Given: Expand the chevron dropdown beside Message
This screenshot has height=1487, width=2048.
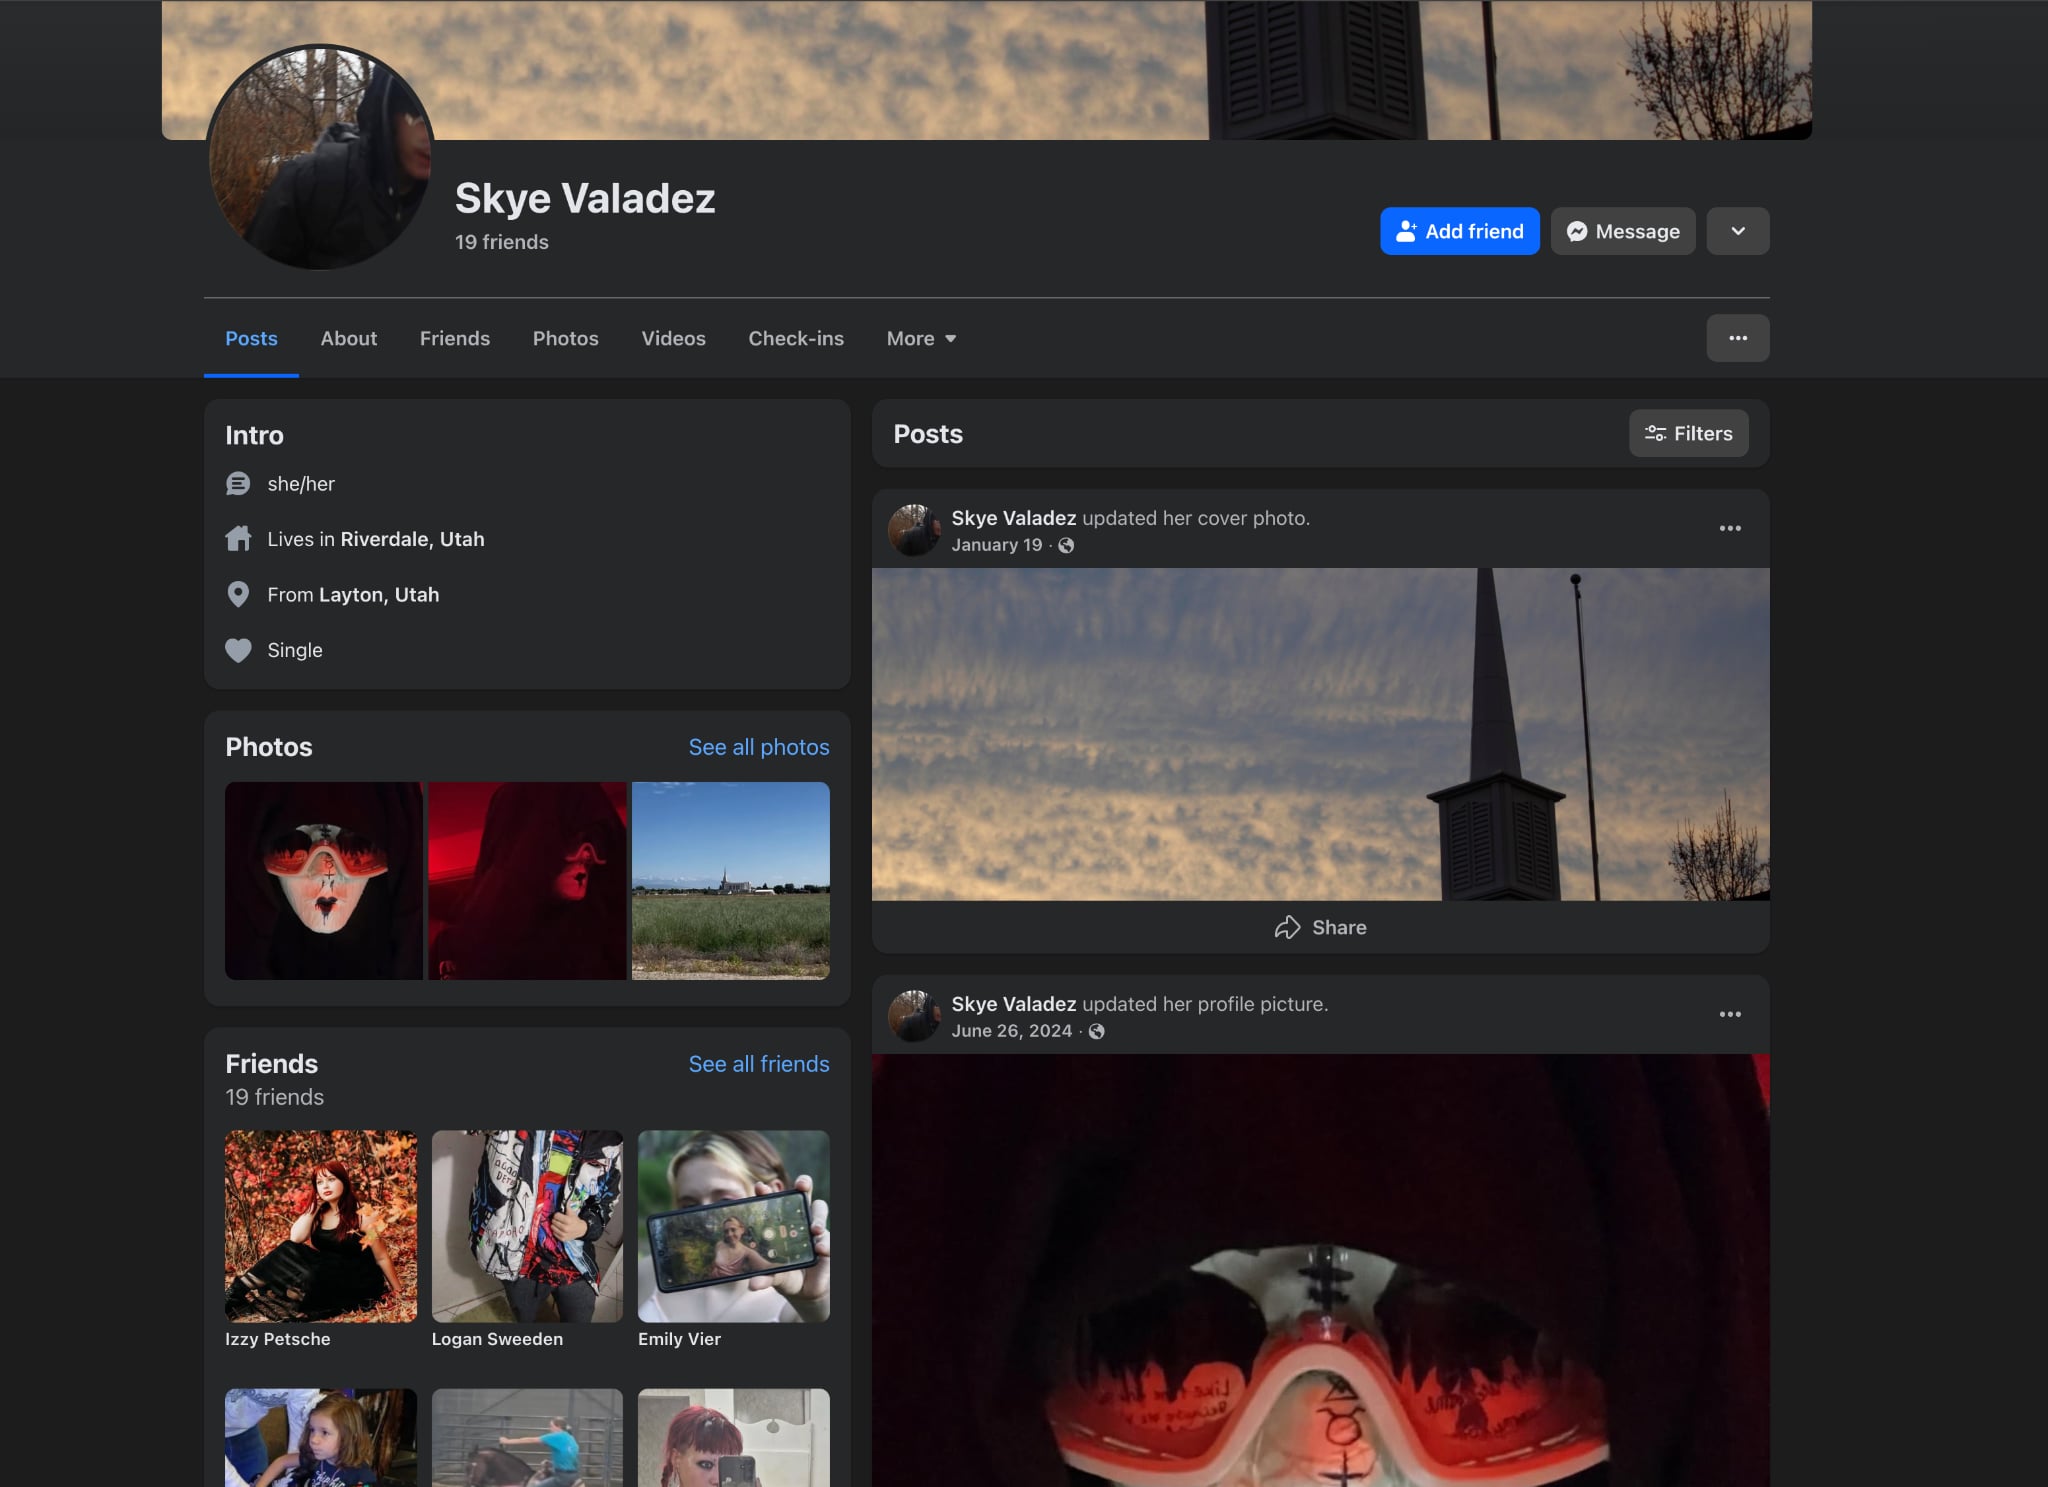Looking at the screenshot, I should (1737, 231).
